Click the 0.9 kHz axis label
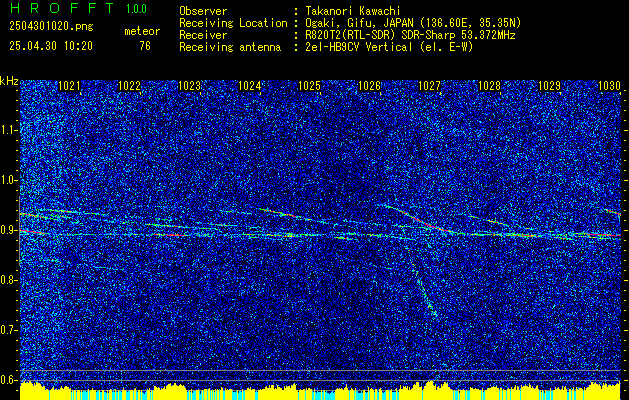The height and width of the screenshot is (400, 629). click(8, 230)
